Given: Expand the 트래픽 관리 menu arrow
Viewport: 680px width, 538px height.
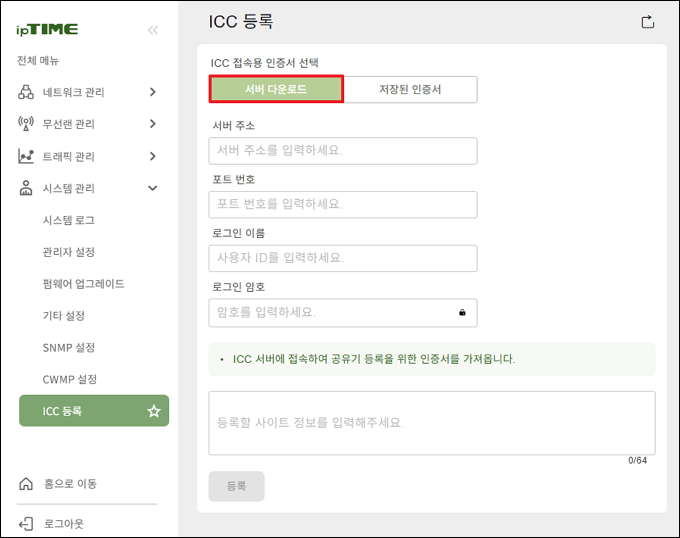Looking at the screenshot, I should (152, 156).
